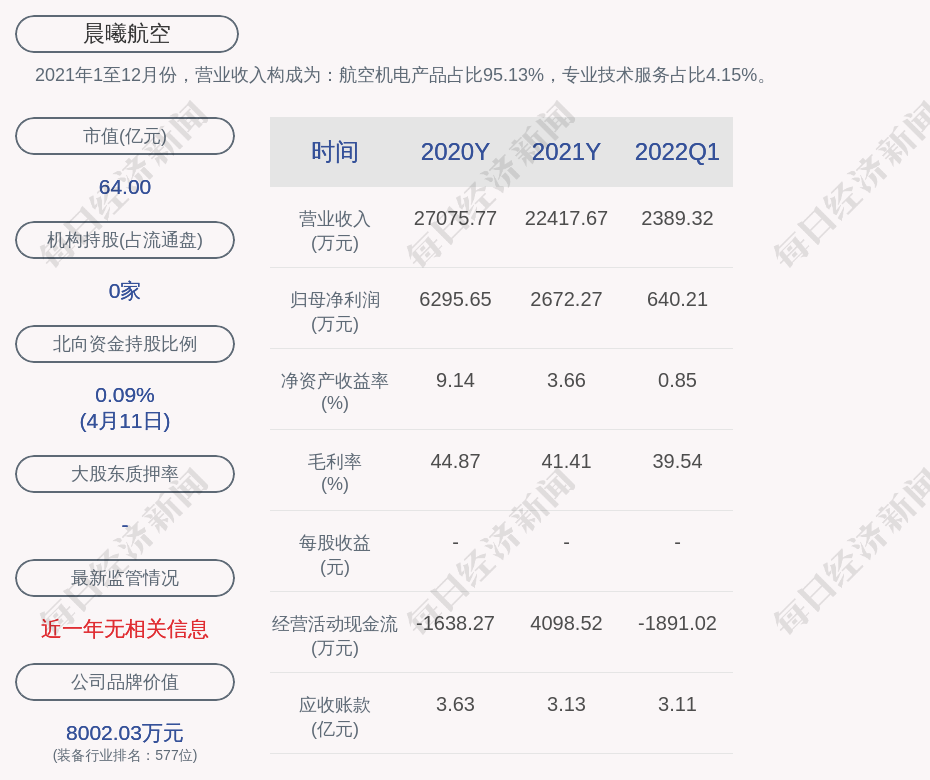Select cash flow value -1638.27
The height and width of the screenshot is (780, 930).
tap(455, 623)
